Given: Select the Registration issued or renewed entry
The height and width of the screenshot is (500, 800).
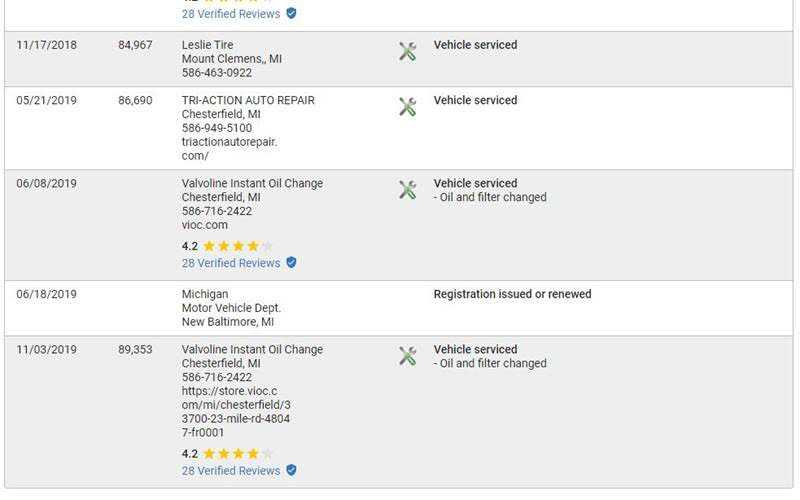Looking at the screenshot, I should click(x=512, y=294).
